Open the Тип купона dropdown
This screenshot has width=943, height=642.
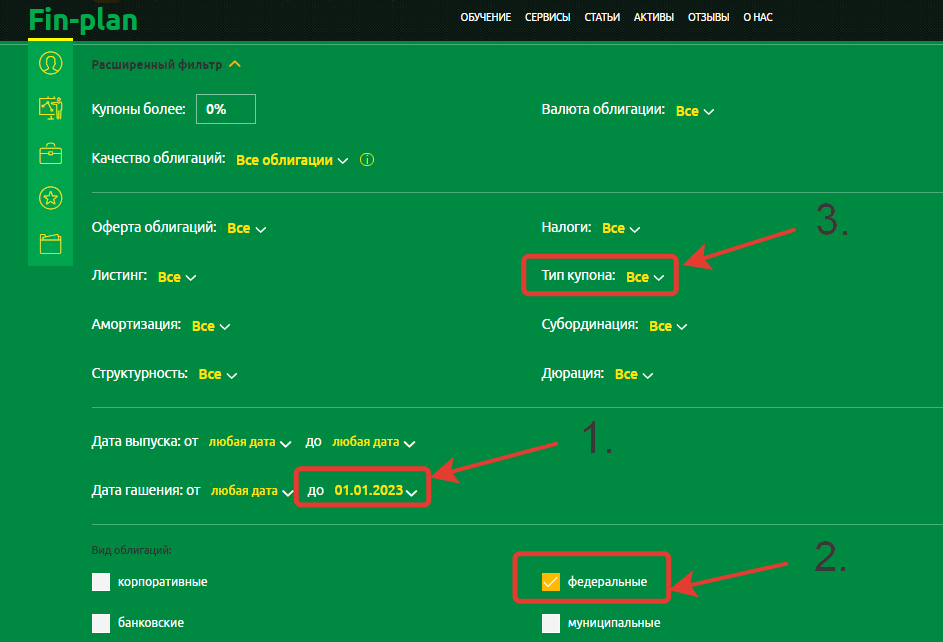pos(645,277)
